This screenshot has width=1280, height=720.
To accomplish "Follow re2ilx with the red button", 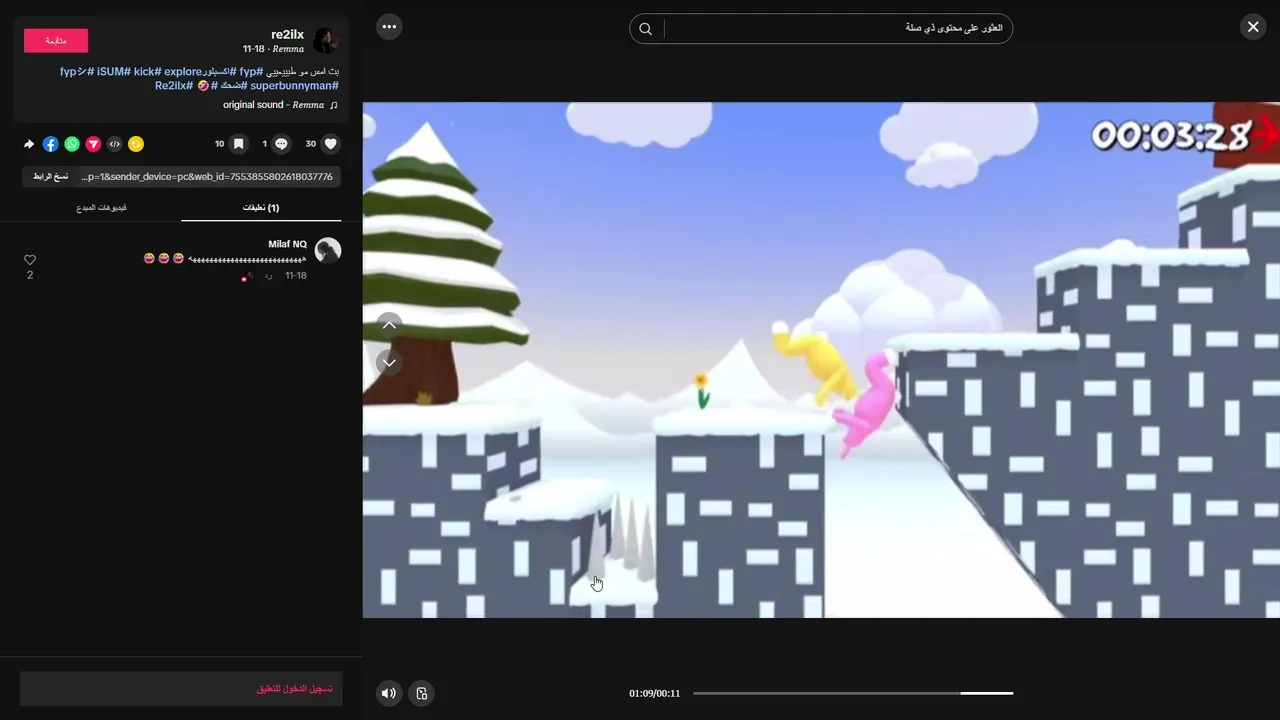I will [x=56, y=40].
